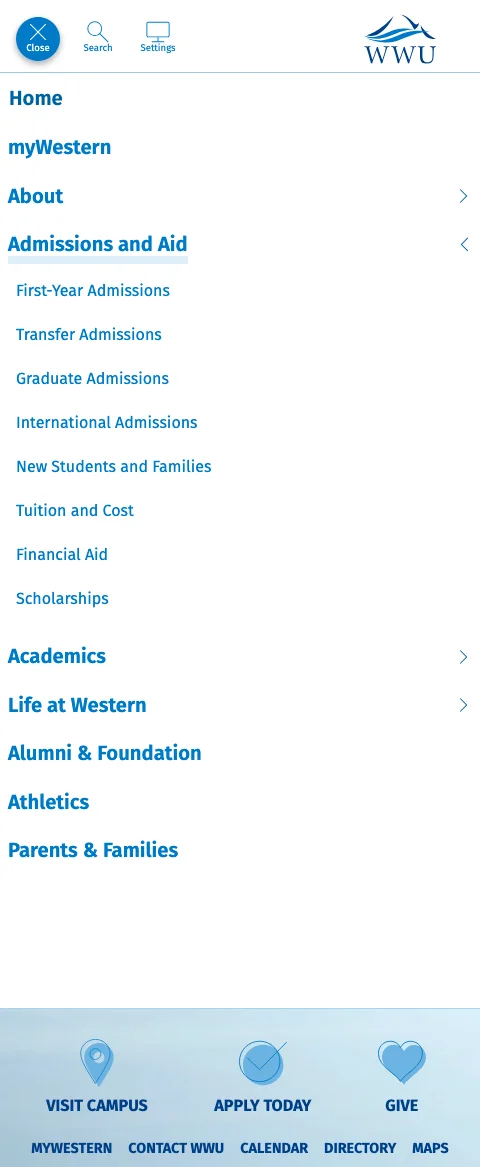Click the WWU logo
This screenshot has height=1167, width=480.
pos(400,39)
